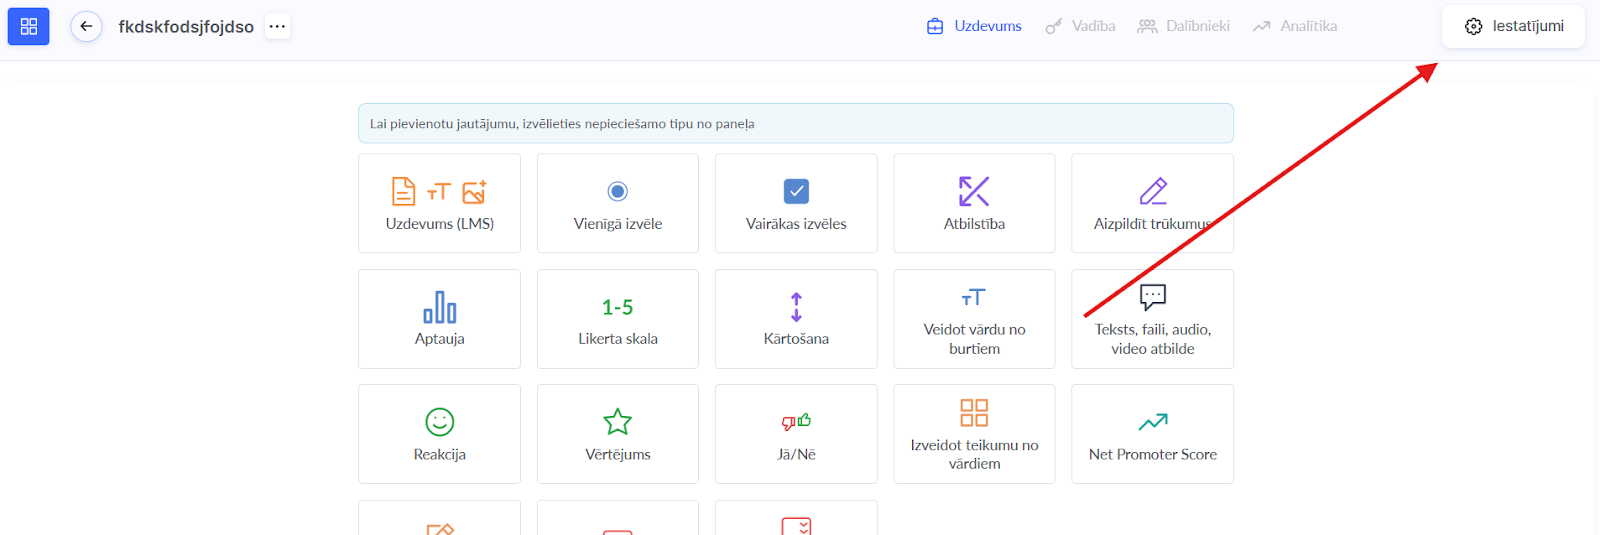This screenshot has width=1600, height=535.
Task: Switch to the Uzdevums tab
Action: point(974,26)
